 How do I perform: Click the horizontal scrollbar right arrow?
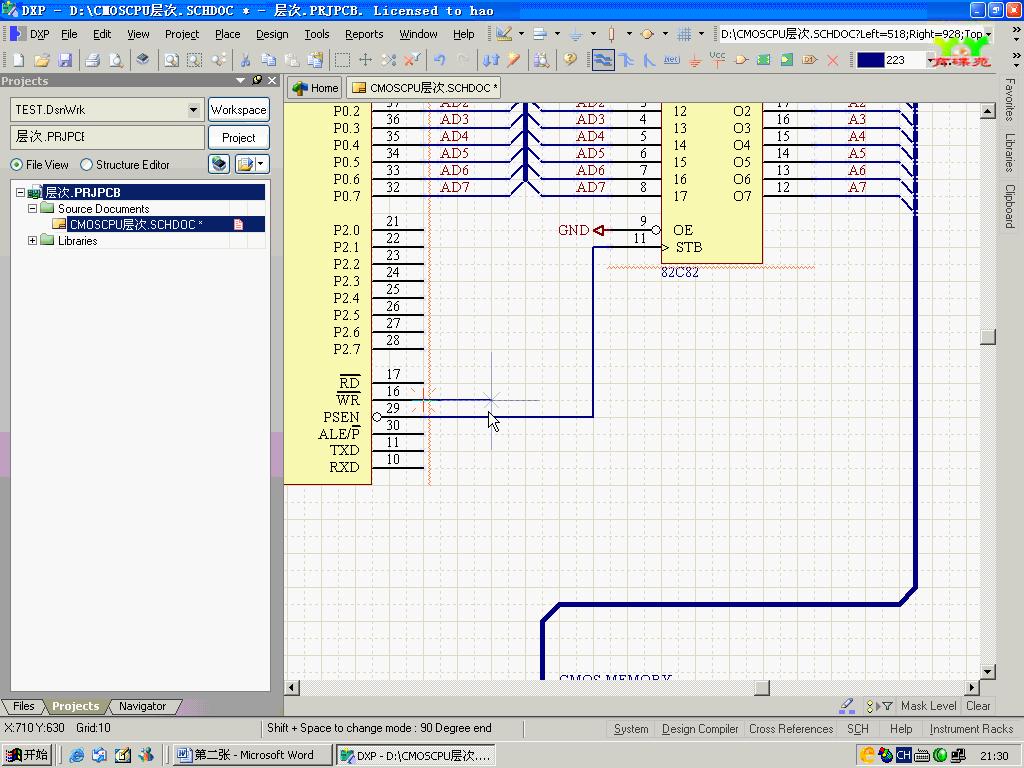[972, 687]
